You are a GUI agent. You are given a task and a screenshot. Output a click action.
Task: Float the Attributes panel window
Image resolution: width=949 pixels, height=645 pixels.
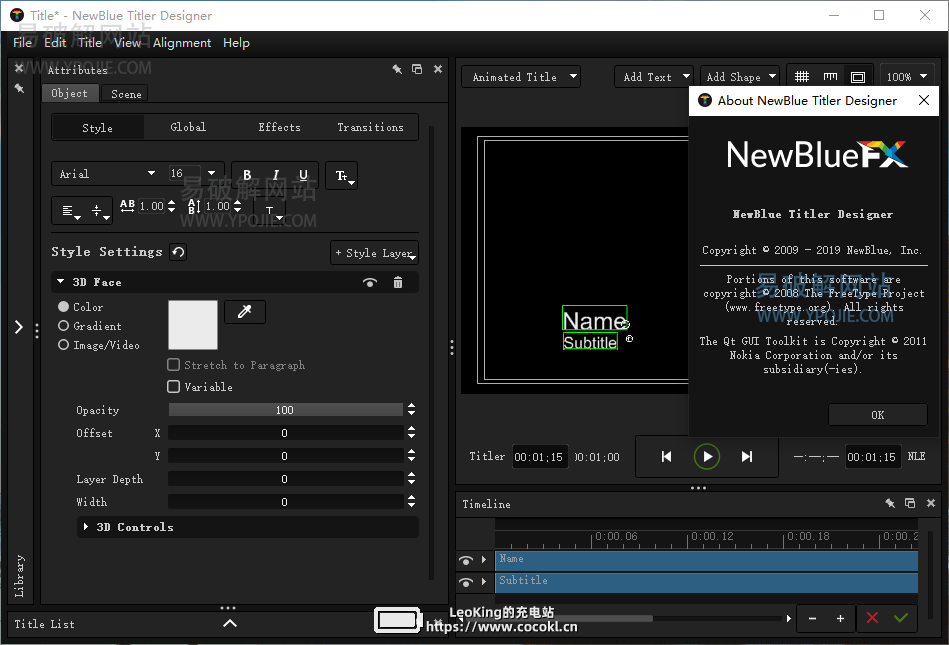tap(417, 69)
